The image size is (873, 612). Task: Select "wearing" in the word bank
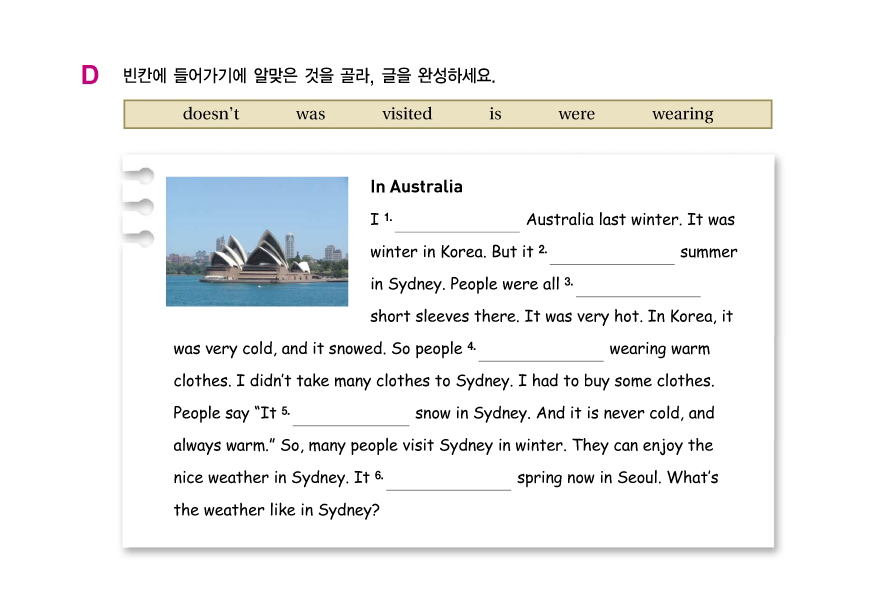(682, 114)
